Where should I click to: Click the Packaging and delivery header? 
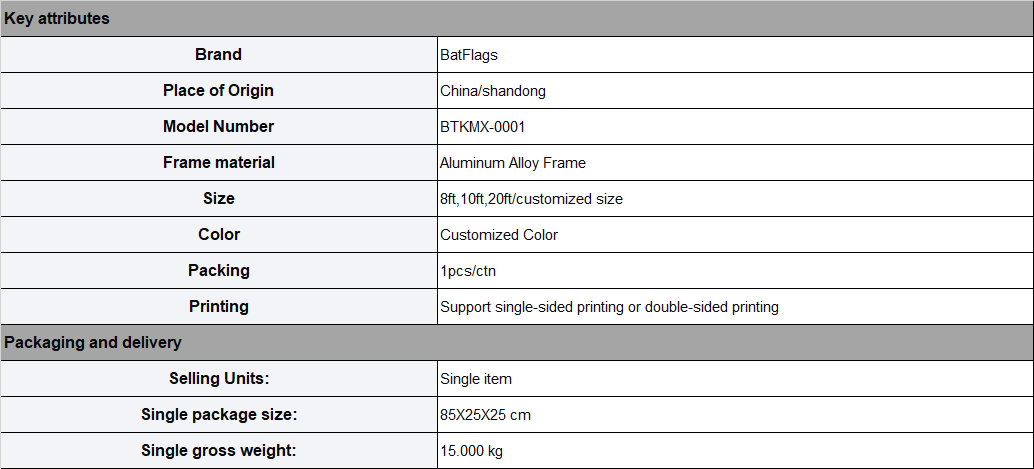[x=517, y=342]
